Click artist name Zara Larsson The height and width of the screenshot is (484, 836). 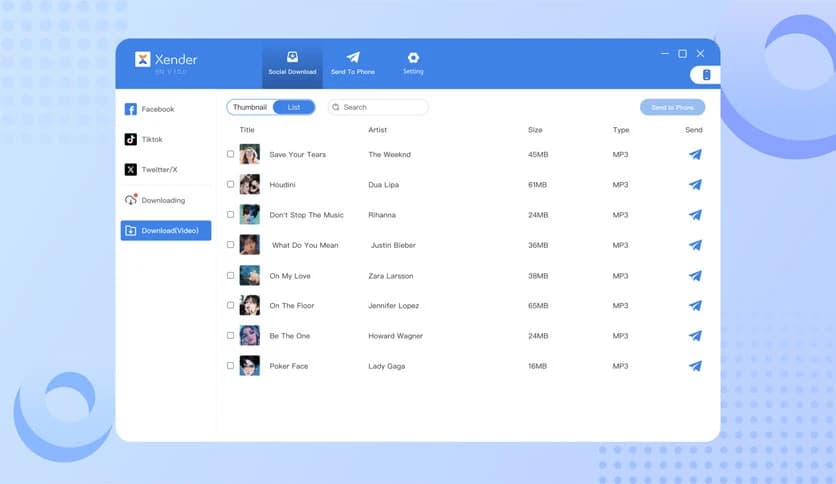(x=390, y=276)
